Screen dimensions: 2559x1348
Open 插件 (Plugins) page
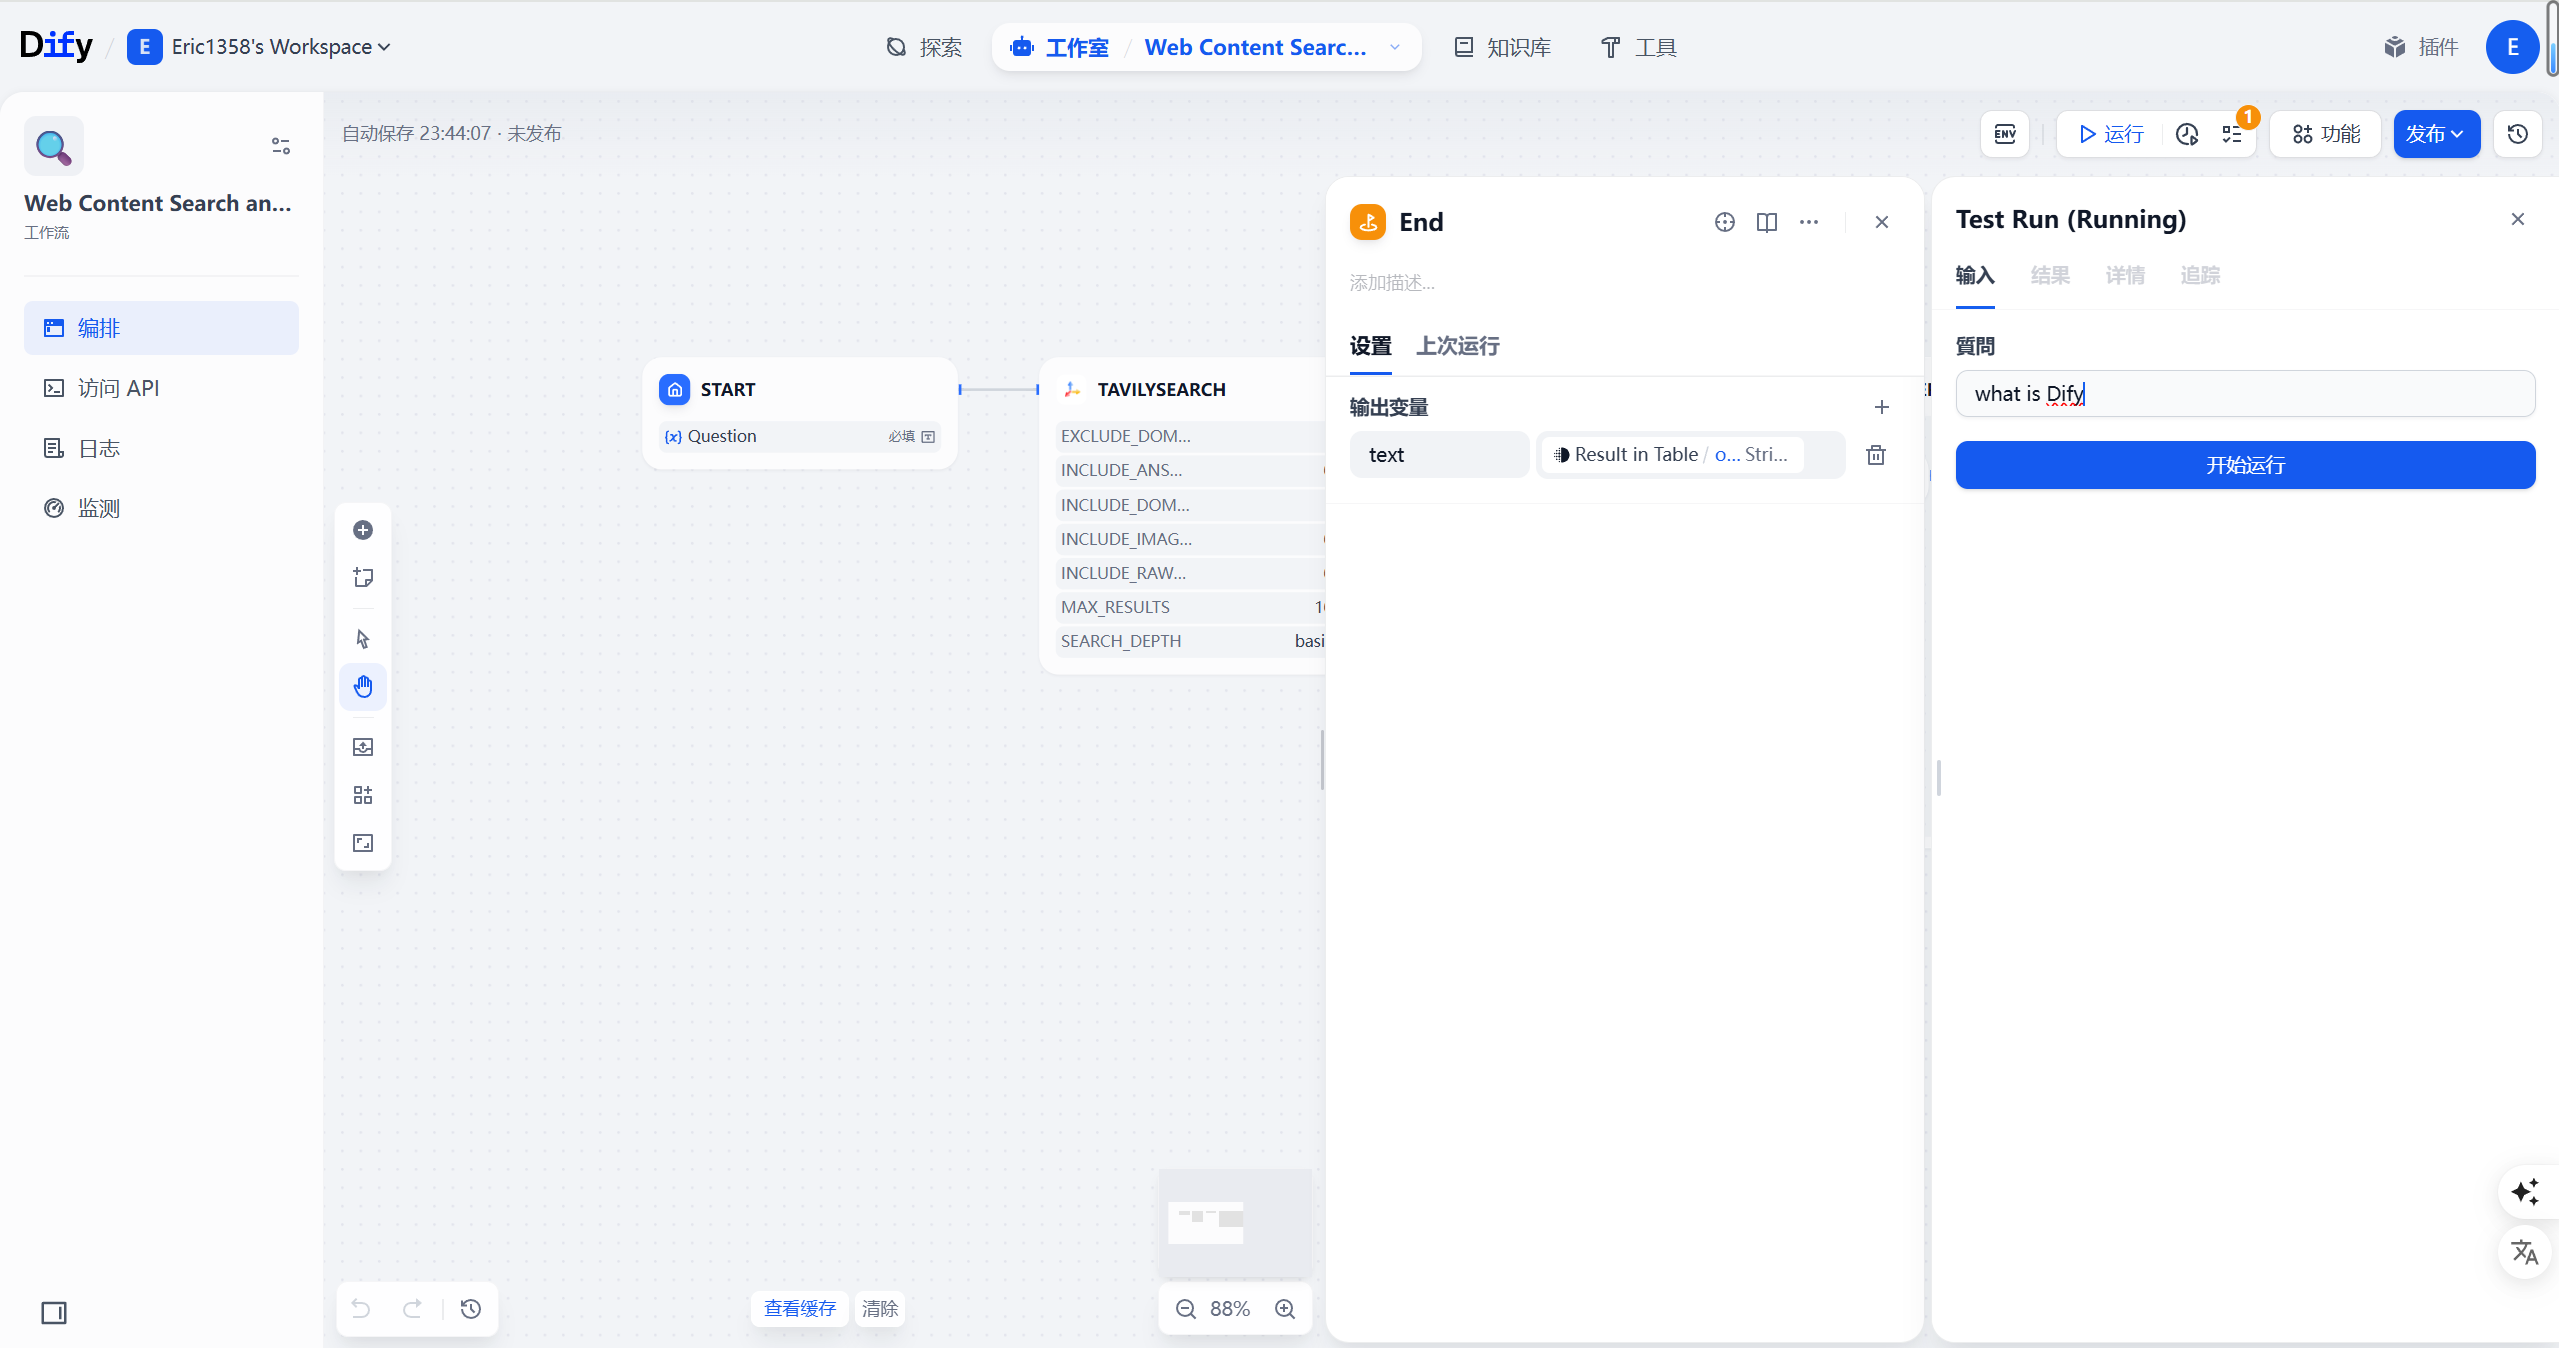(2421, 47)
